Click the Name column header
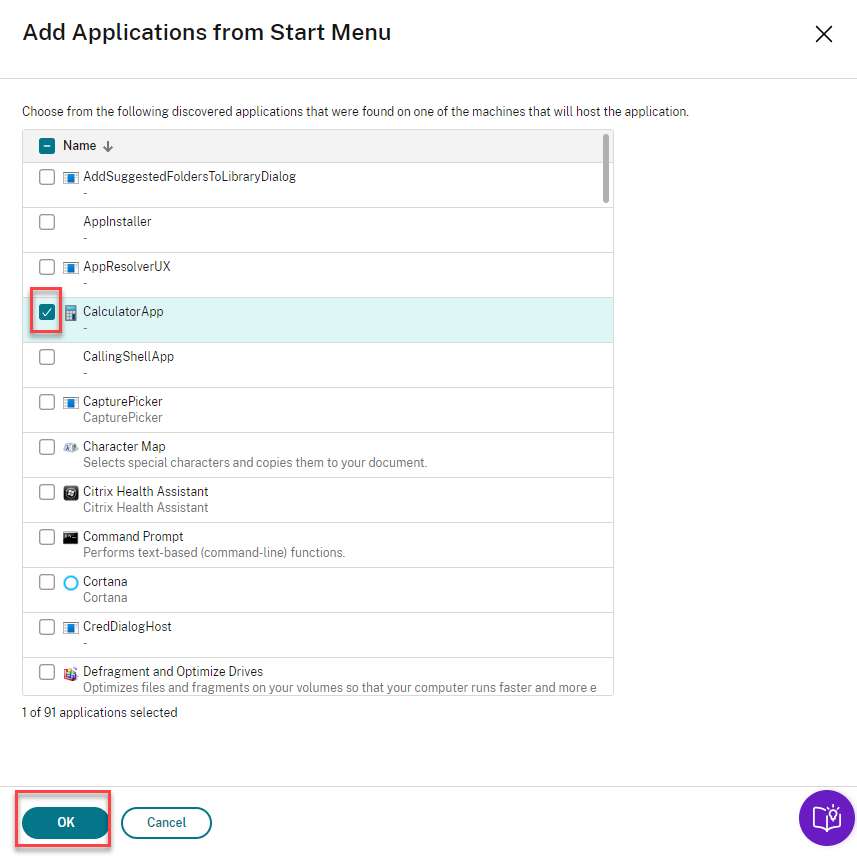This screenshot has height=857, width=857. click(x=79, y=146)
